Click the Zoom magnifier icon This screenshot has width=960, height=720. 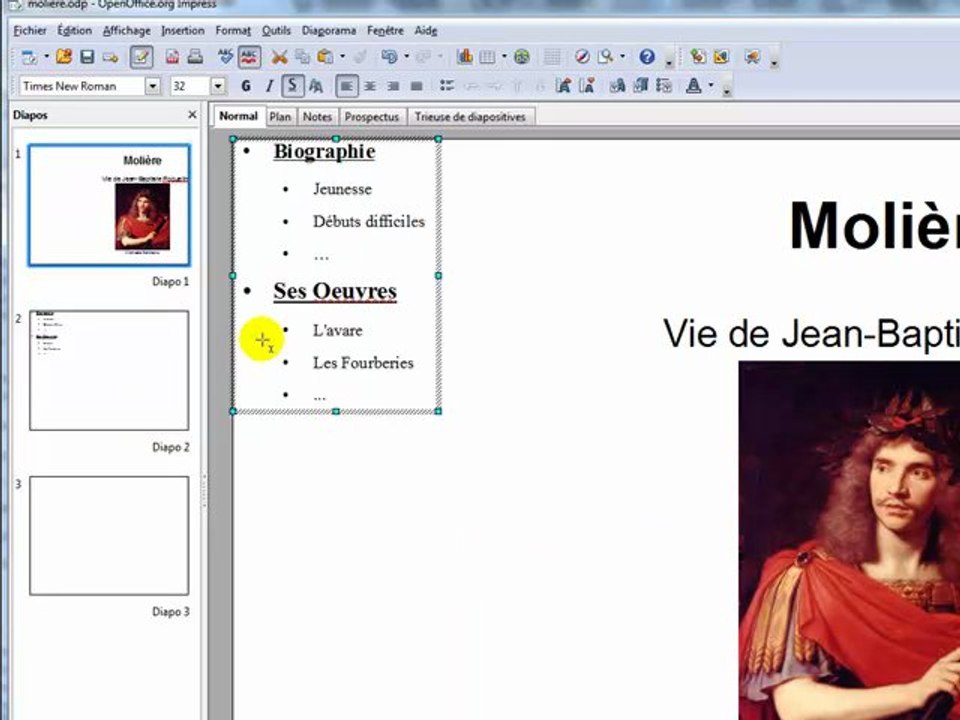pos(606,57)
